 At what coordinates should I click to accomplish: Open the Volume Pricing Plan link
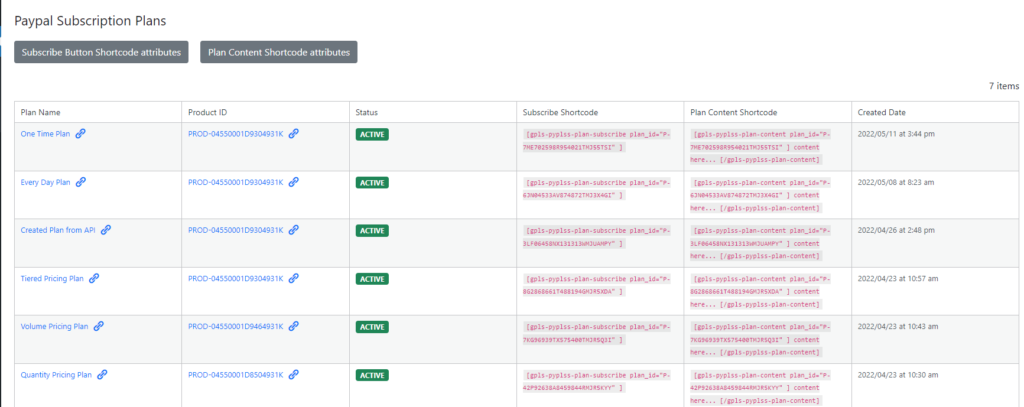tap(54, 327)
